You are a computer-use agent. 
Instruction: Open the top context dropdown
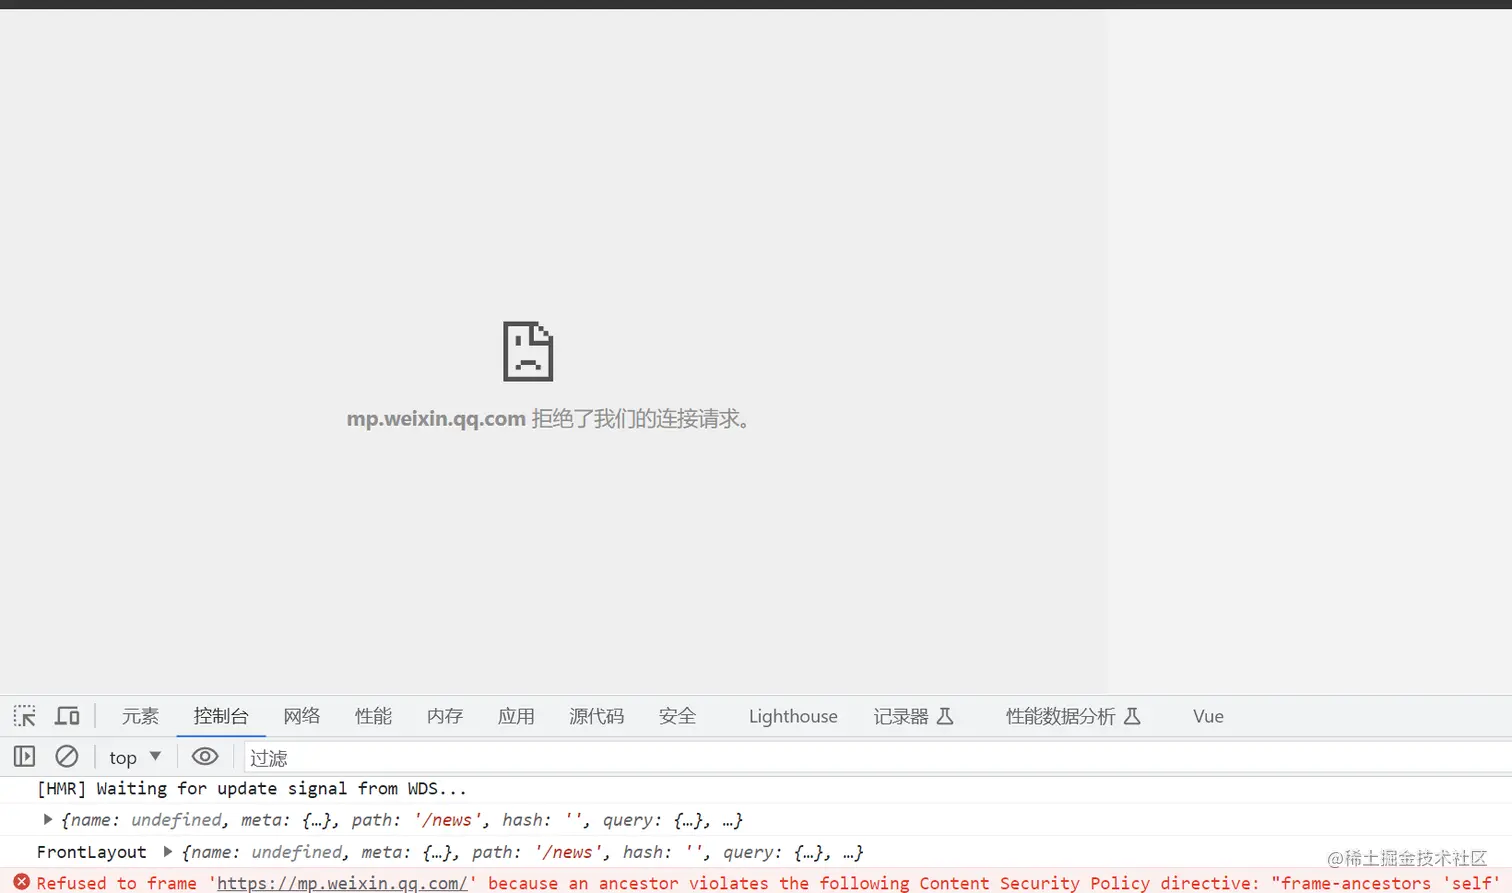coord(135,757)
